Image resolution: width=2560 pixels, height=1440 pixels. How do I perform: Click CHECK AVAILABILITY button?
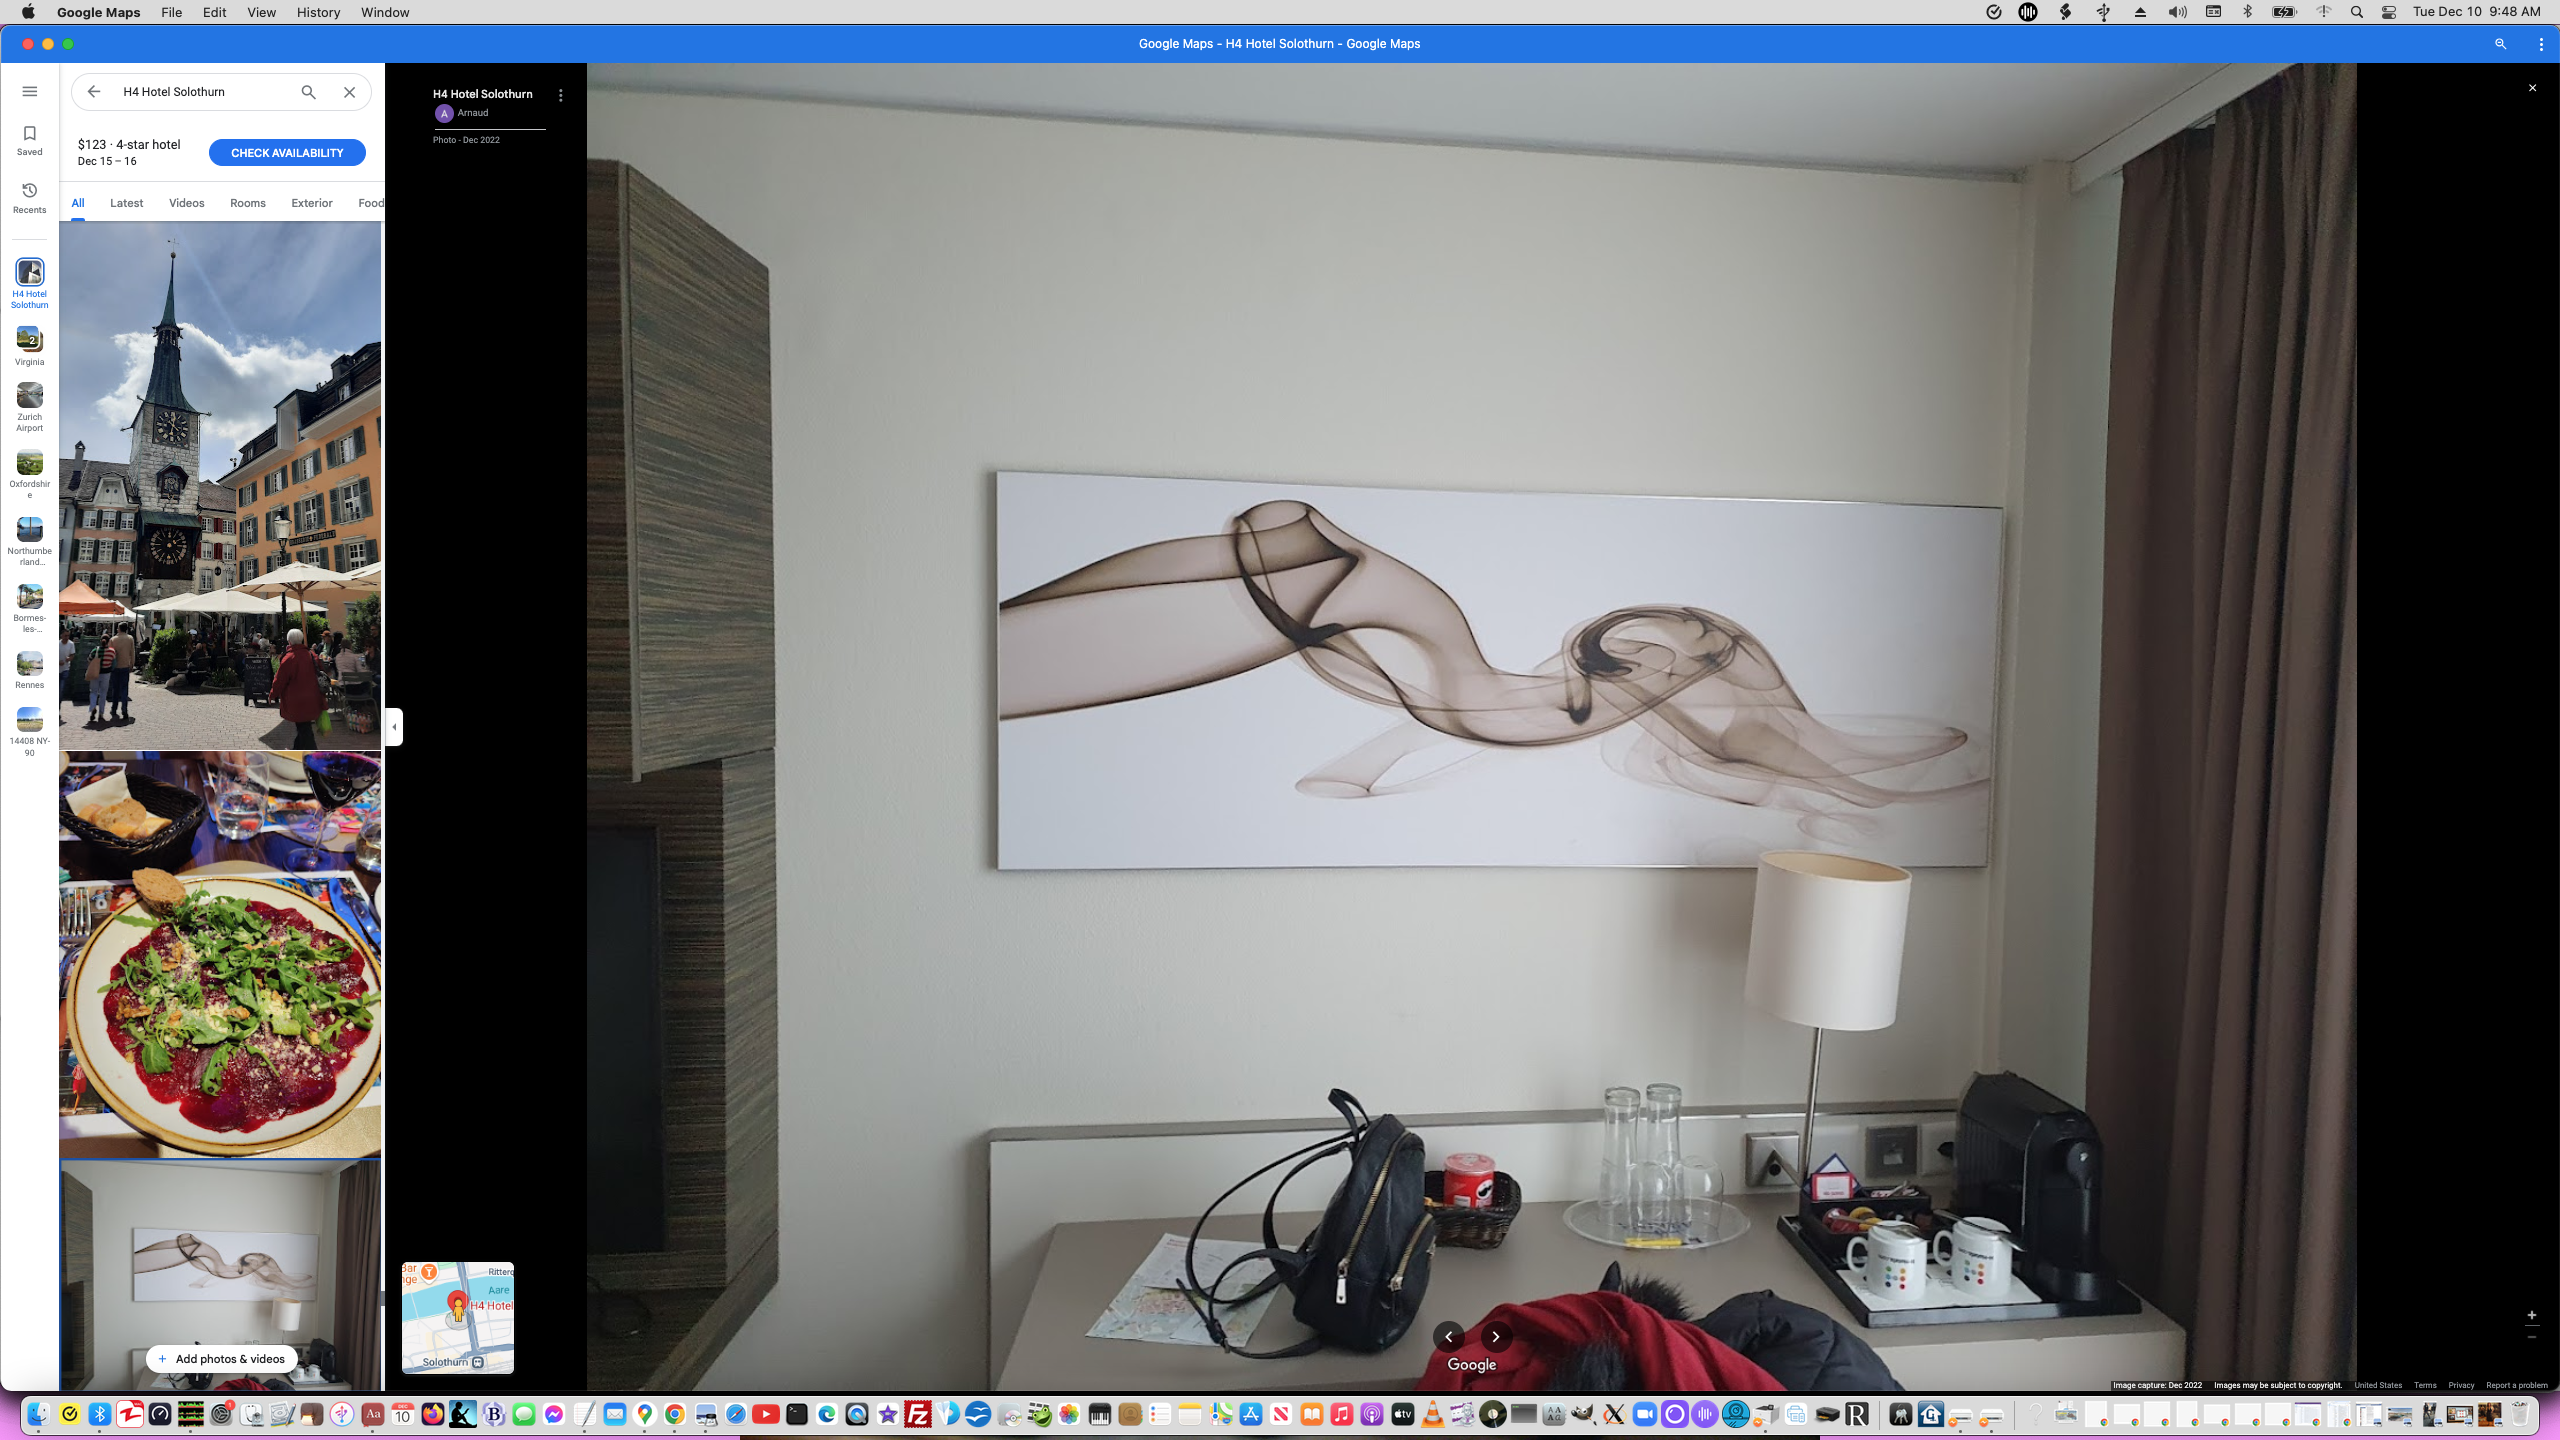point(287,153)
